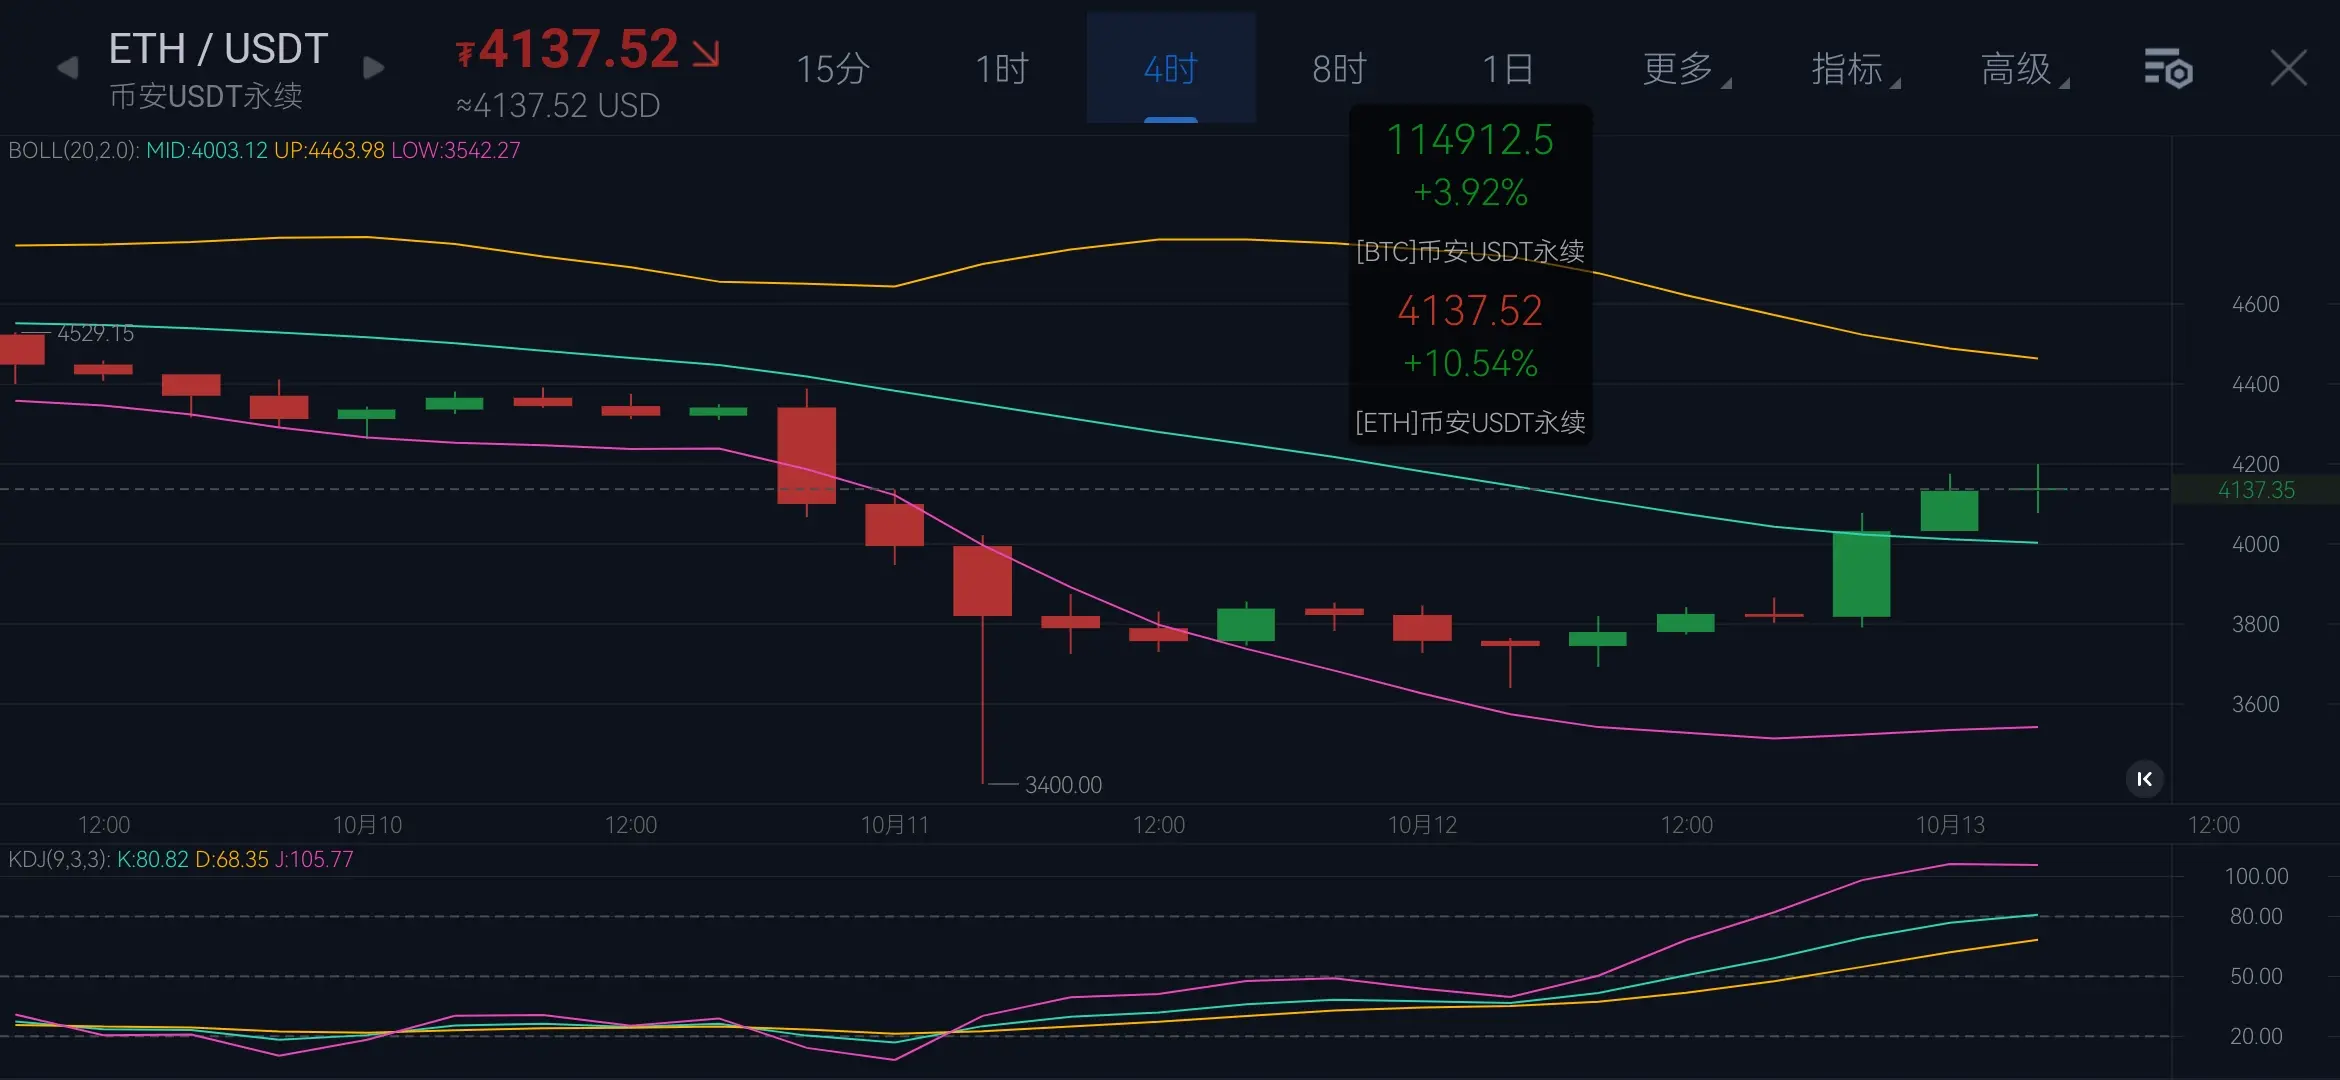Screen dimensions: 2340x1080
Task: Click the KDJ(9,3,3) indicator label
Action: click(58, 860)
